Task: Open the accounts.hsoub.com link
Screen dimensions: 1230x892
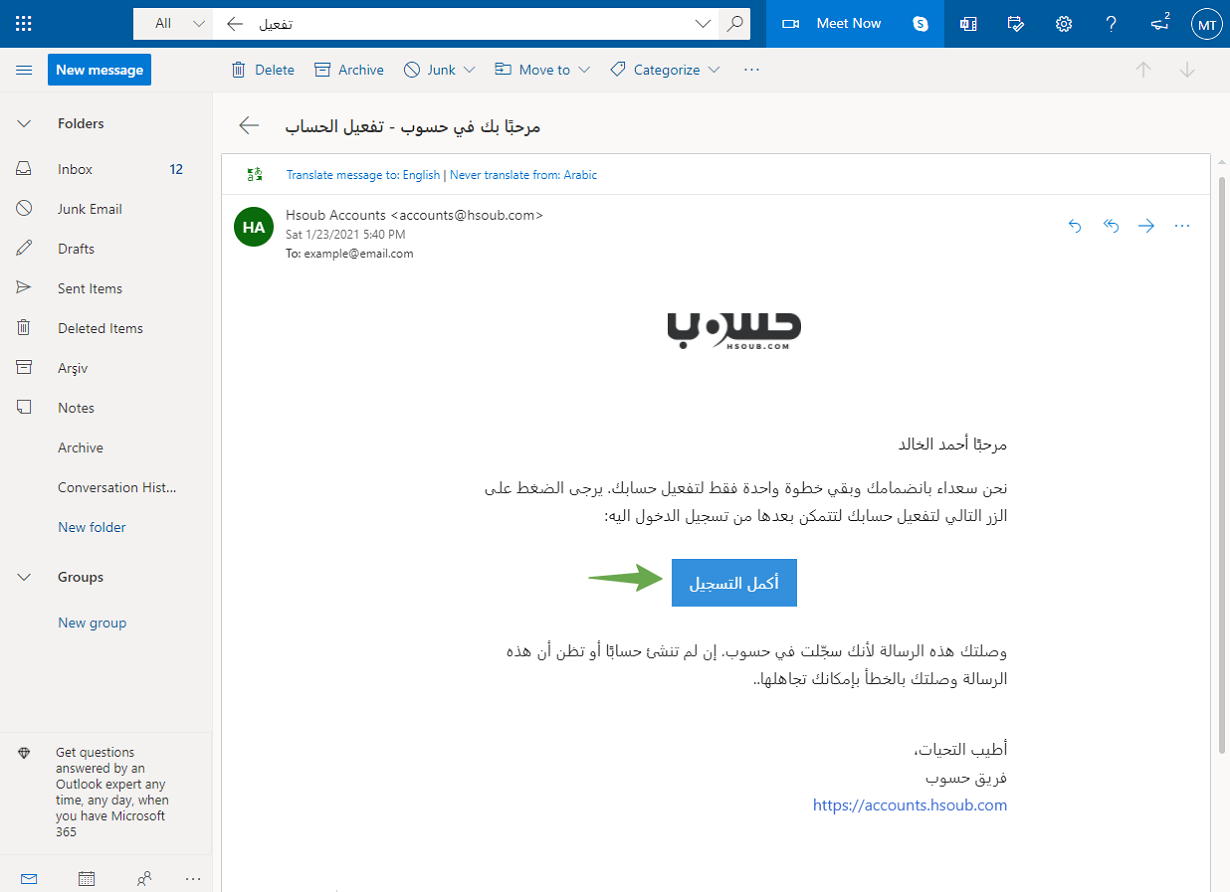Action: pos(910,805)
